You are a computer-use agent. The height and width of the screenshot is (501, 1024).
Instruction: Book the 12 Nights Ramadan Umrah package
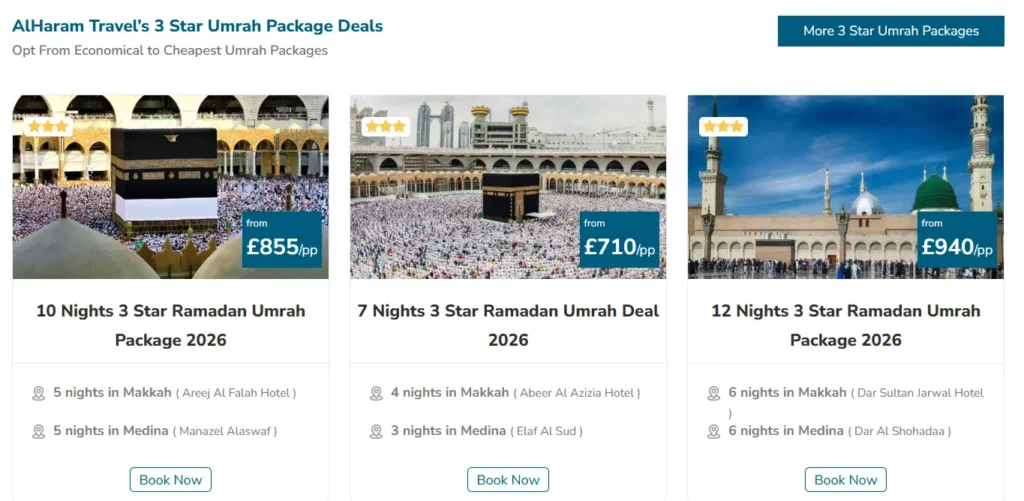(x=845, y=480)
